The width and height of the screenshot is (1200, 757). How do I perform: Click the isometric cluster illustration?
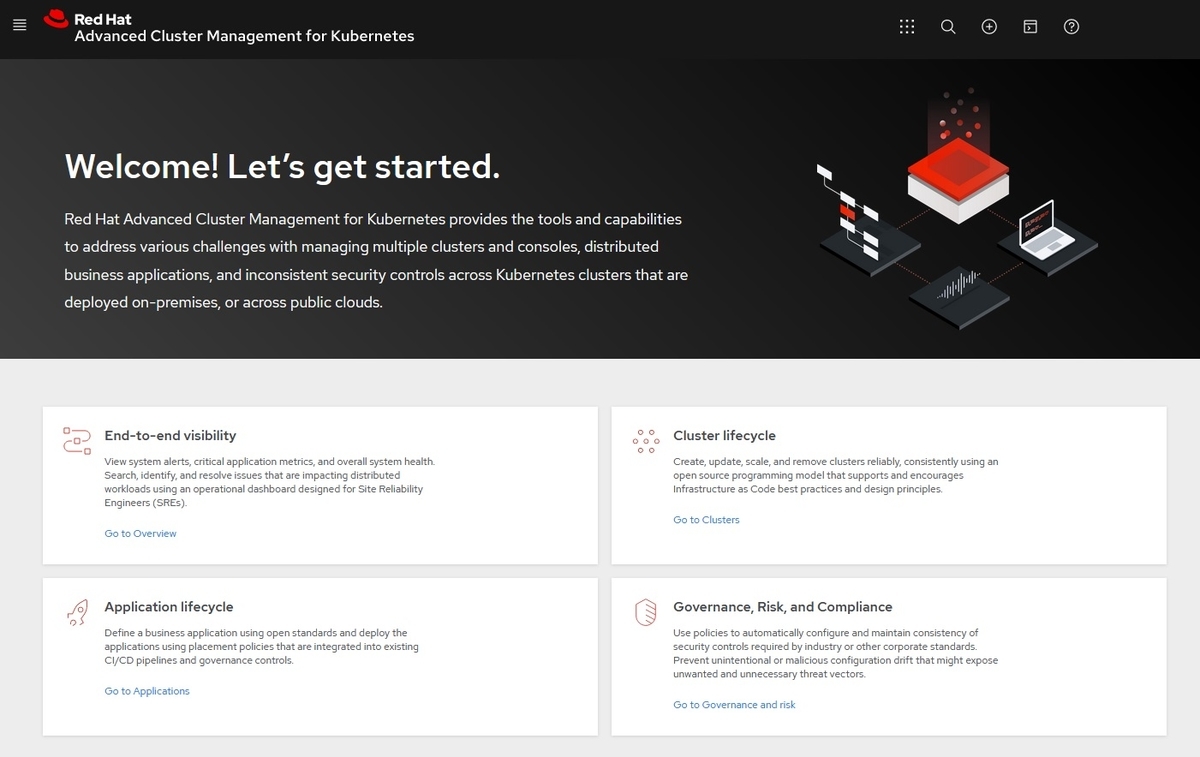(x=956, y=210)
